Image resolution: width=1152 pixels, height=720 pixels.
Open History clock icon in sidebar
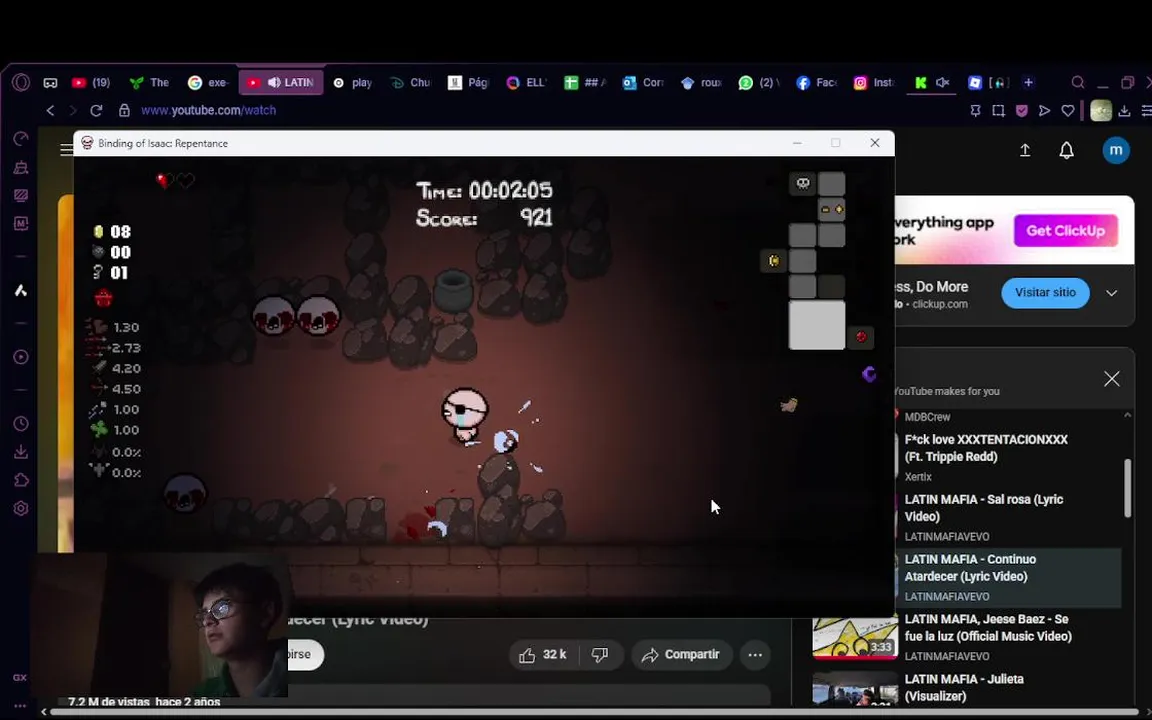(21, 424)
